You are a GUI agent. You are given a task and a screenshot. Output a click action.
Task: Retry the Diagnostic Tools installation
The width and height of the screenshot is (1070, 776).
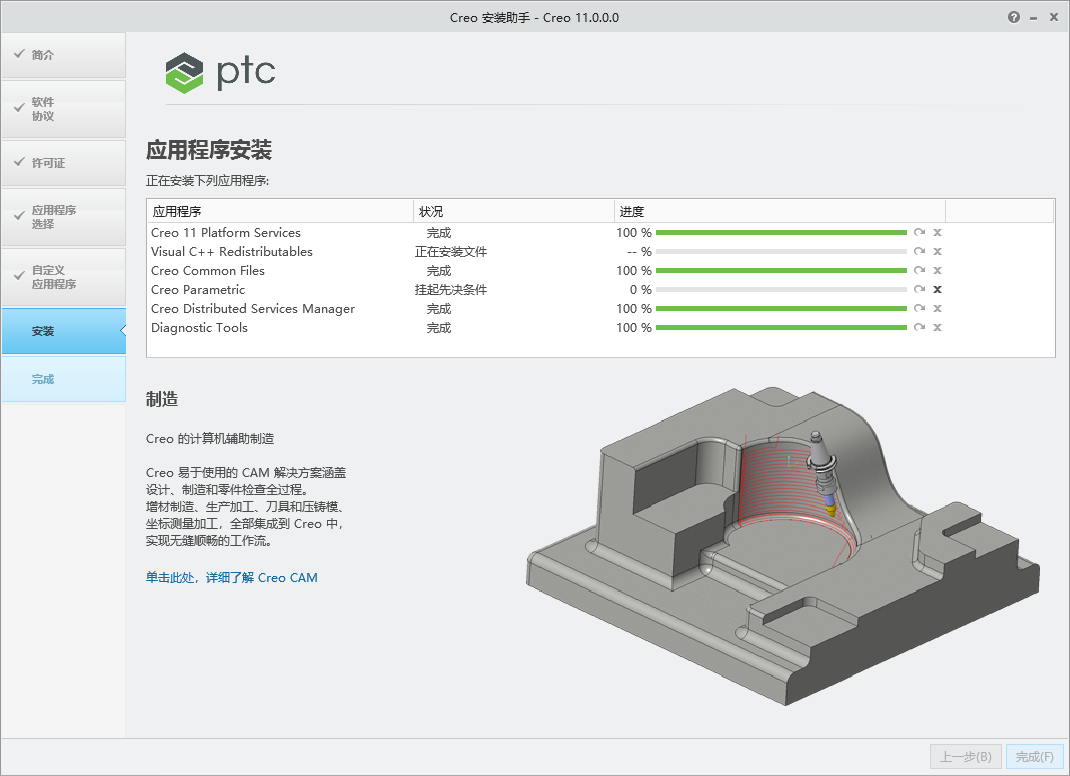(919, 327)
